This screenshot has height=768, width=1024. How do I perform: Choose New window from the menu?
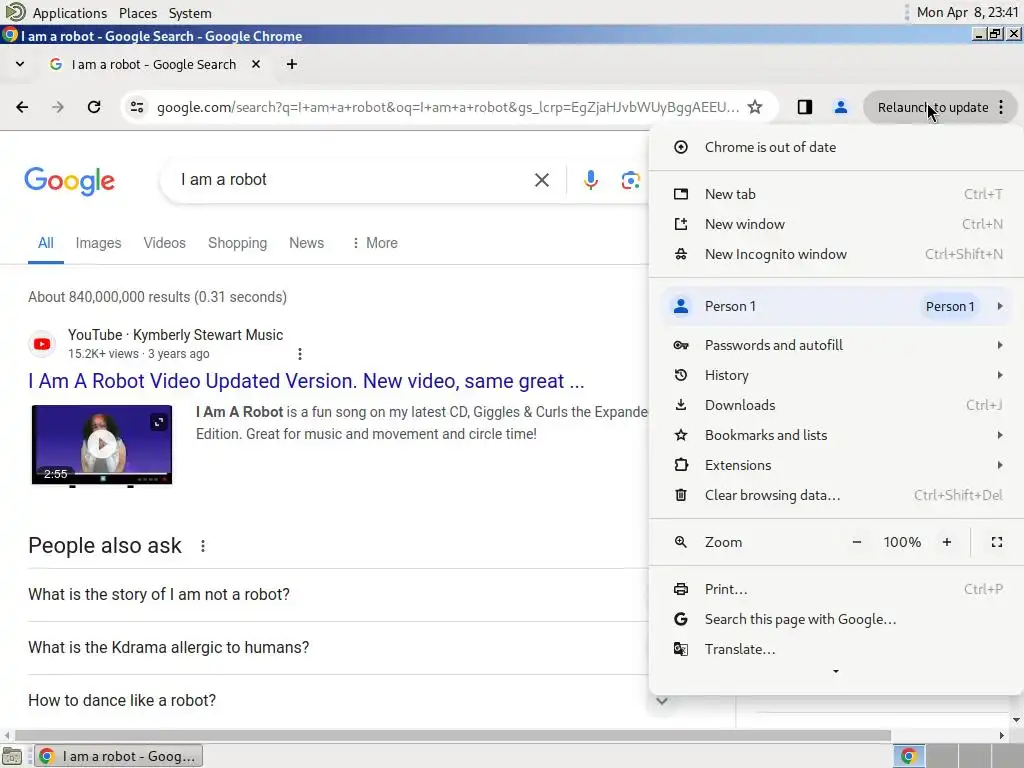[x=836, y=224]
